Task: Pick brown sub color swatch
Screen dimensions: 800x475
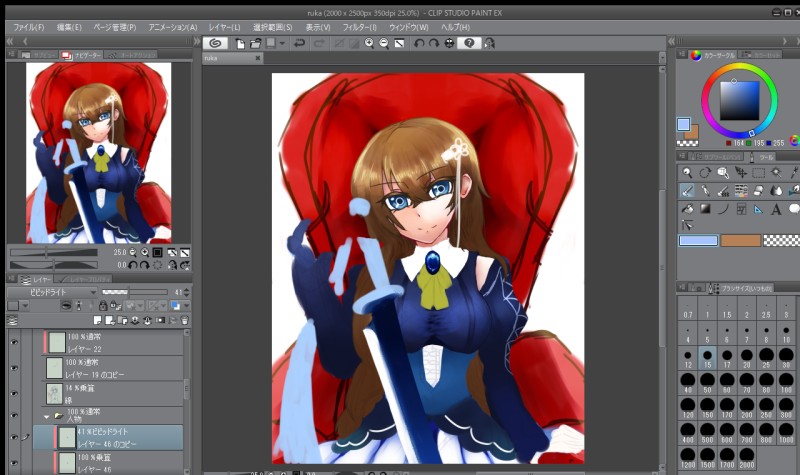Action: click(740, 240)
